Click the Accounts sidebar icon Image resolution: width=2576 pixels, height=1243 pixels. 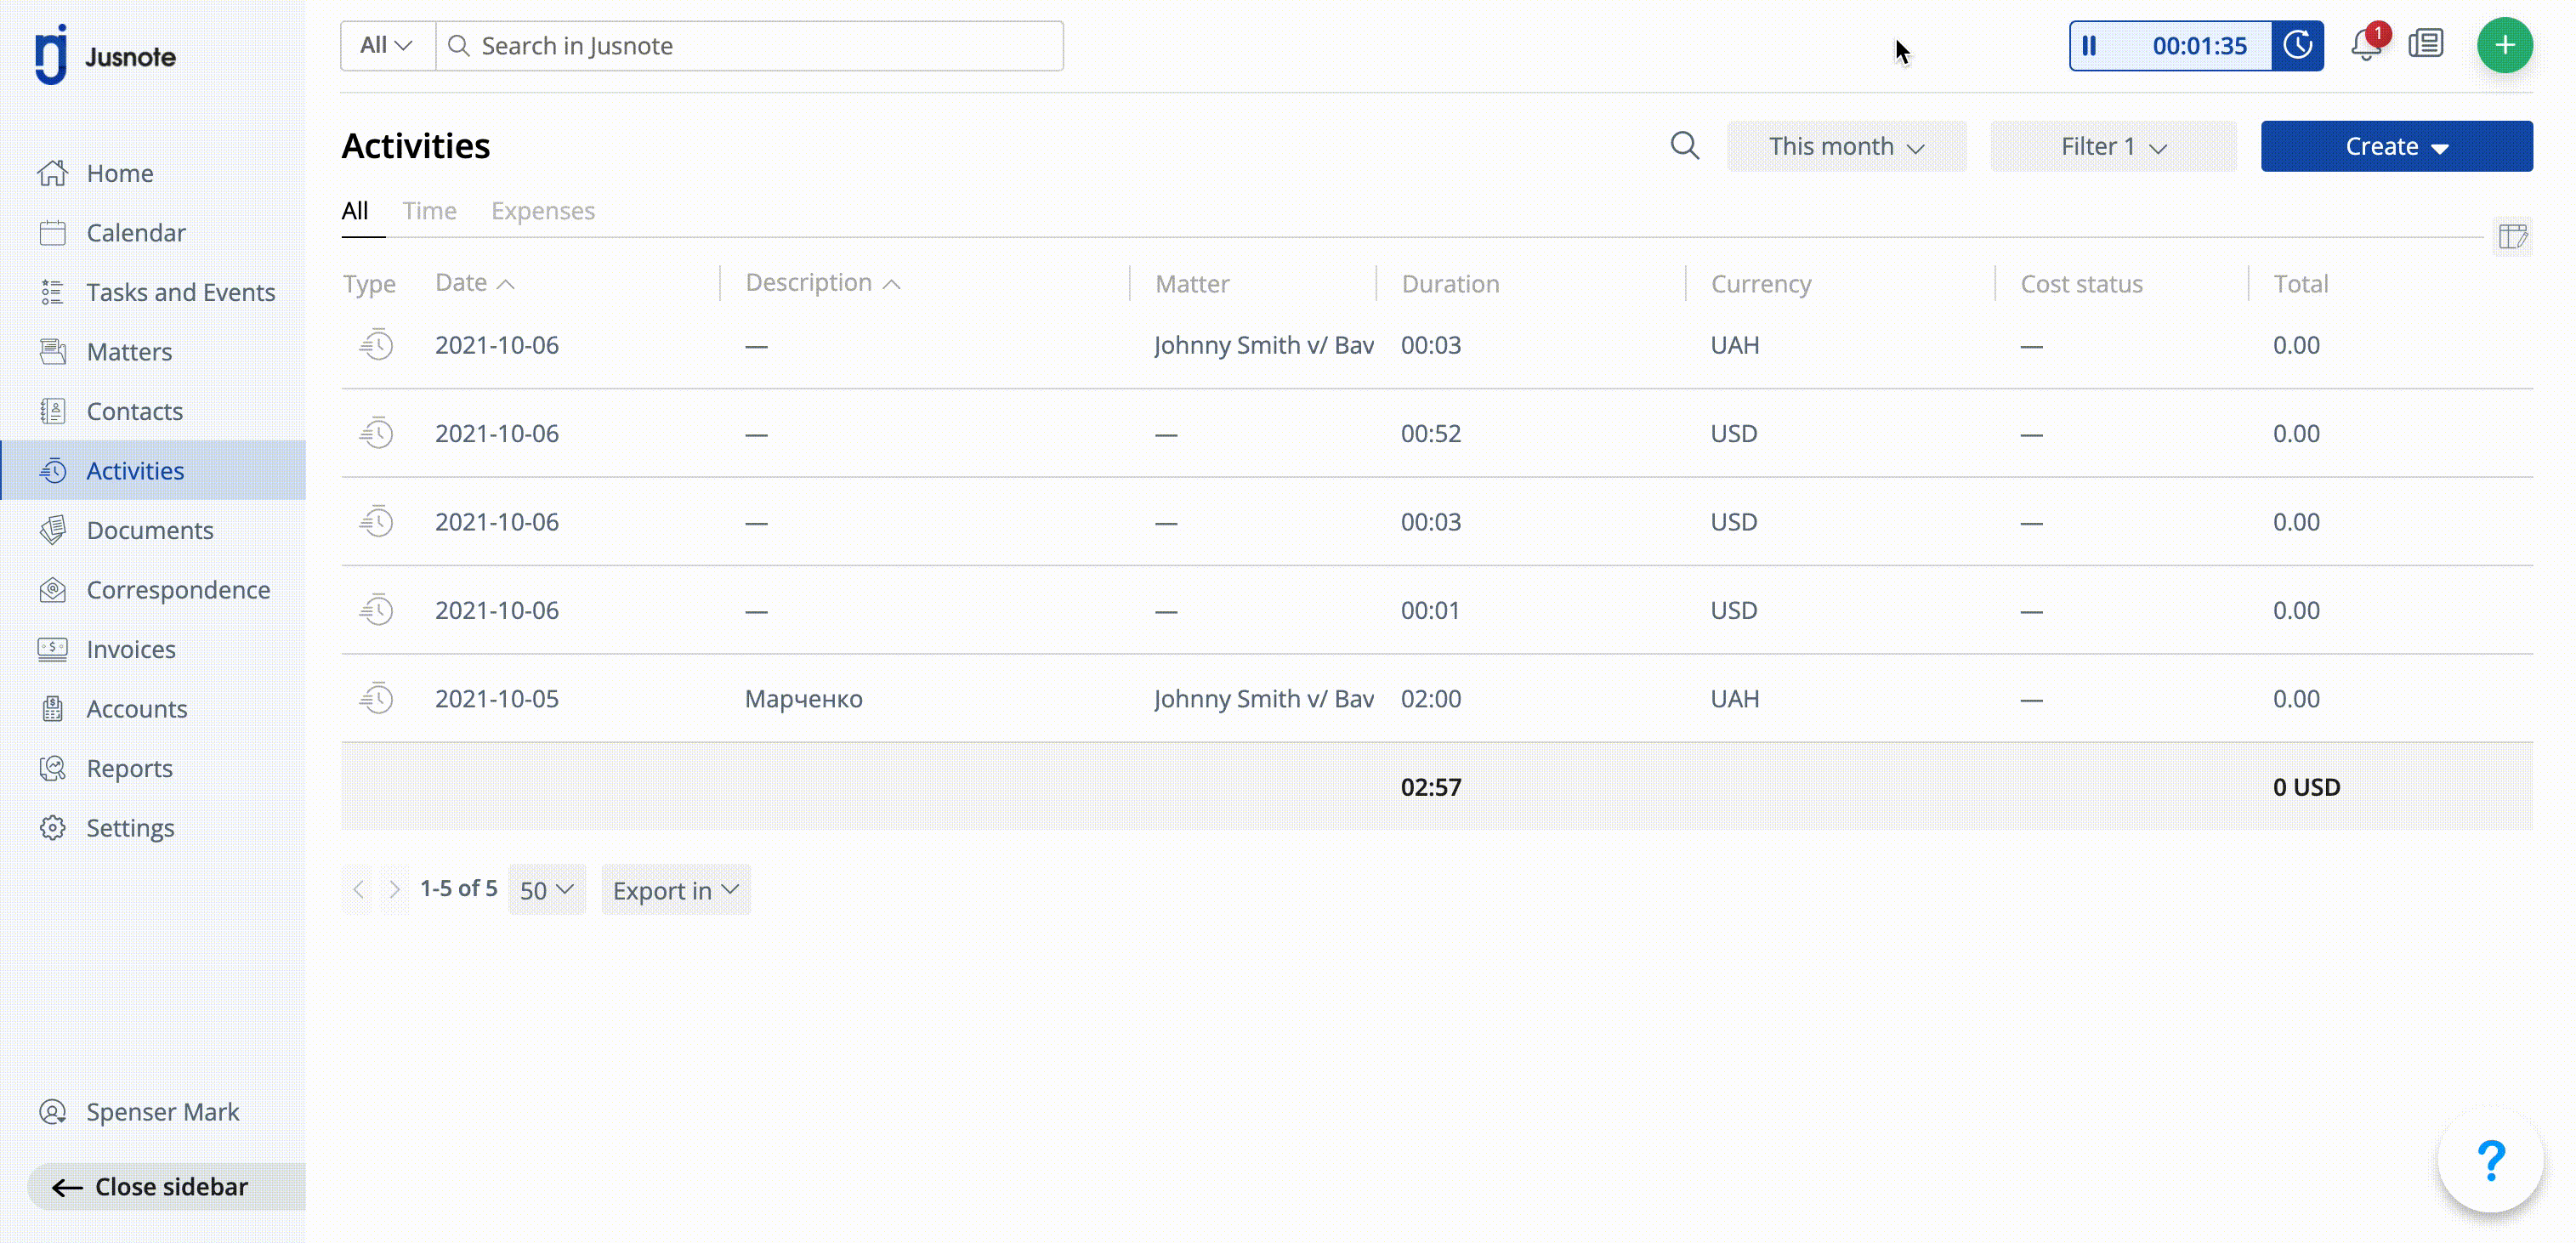click(x=53, y=709)
